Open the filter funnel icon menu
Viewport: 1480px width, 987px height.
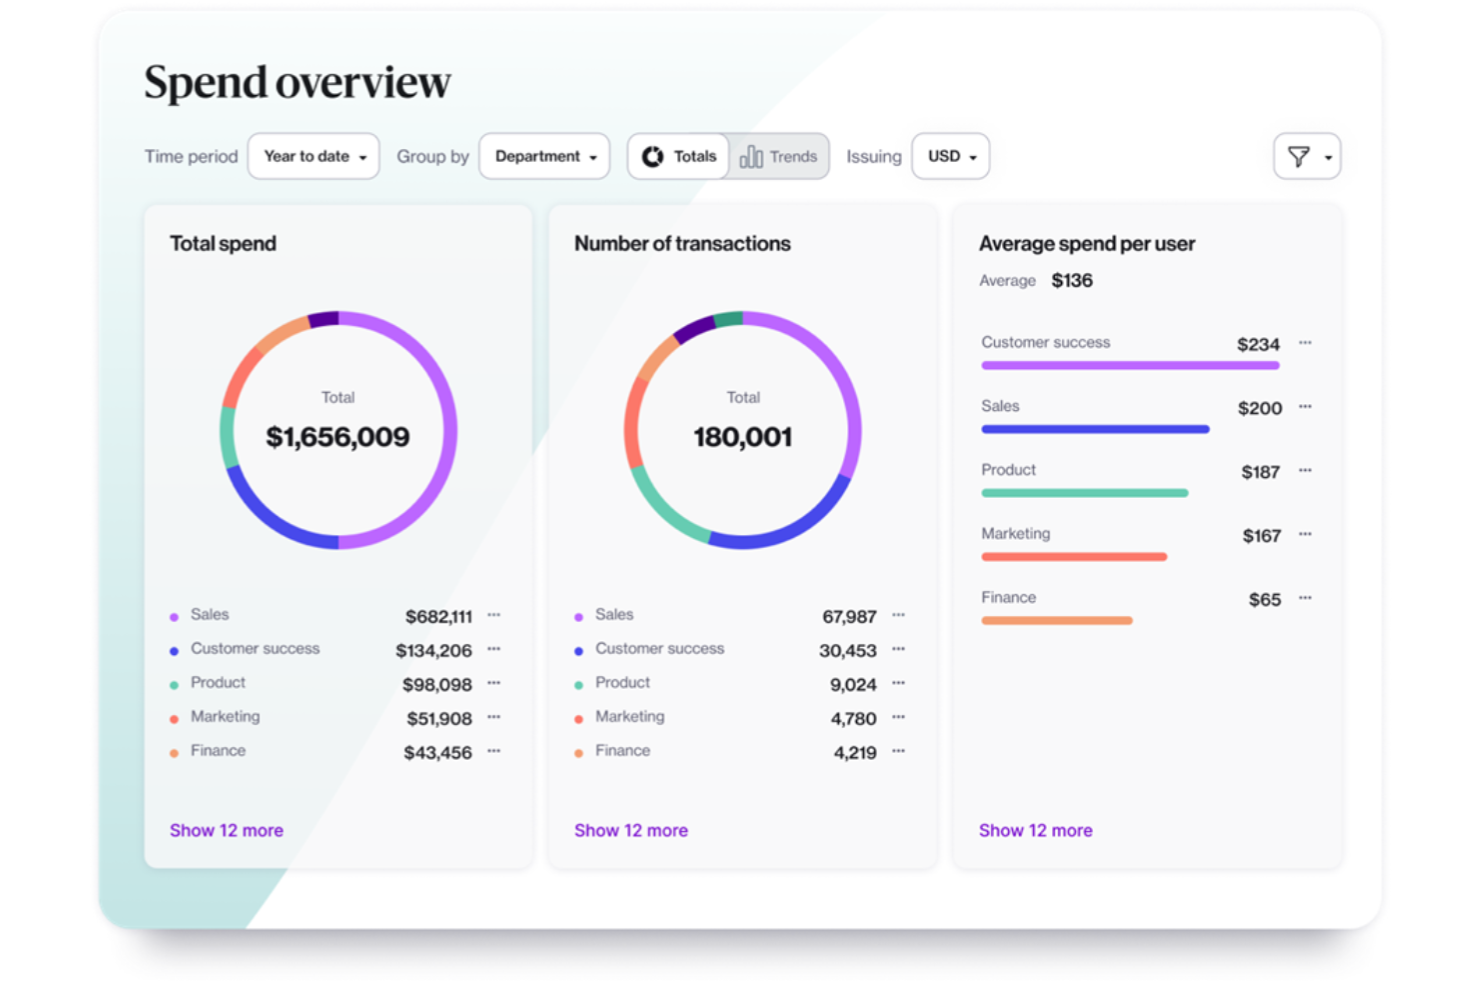pyautogui.click(x=1306, y=157)
